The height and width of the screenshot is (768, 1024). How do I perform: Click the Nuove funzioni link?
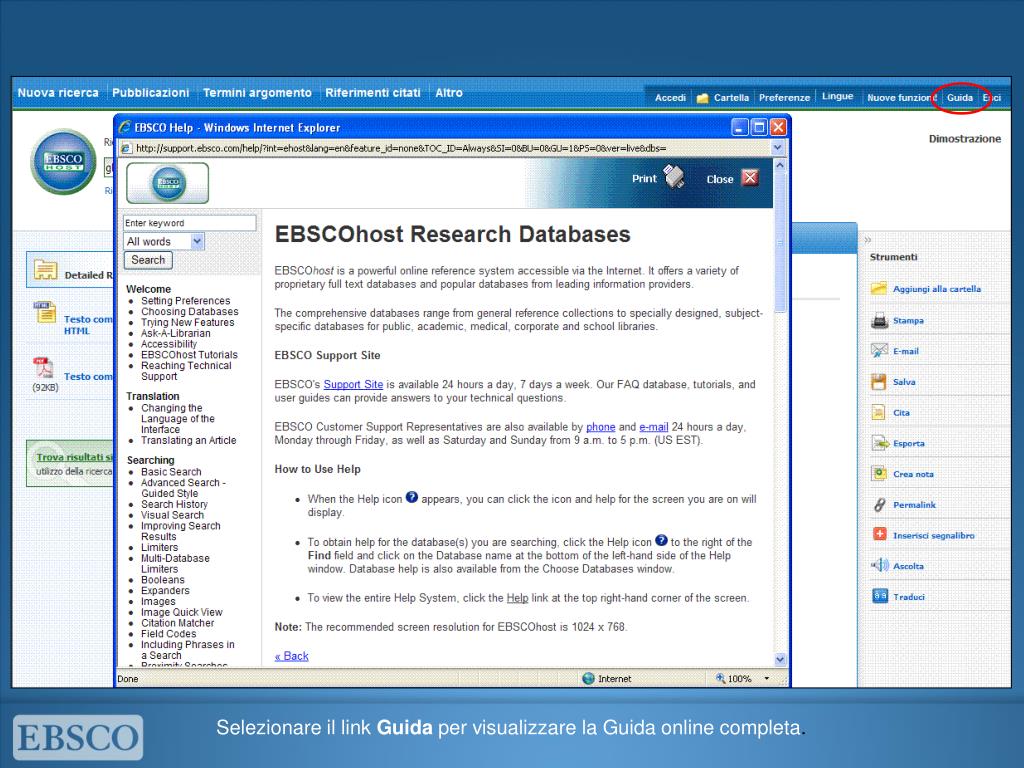click(901, 97)
